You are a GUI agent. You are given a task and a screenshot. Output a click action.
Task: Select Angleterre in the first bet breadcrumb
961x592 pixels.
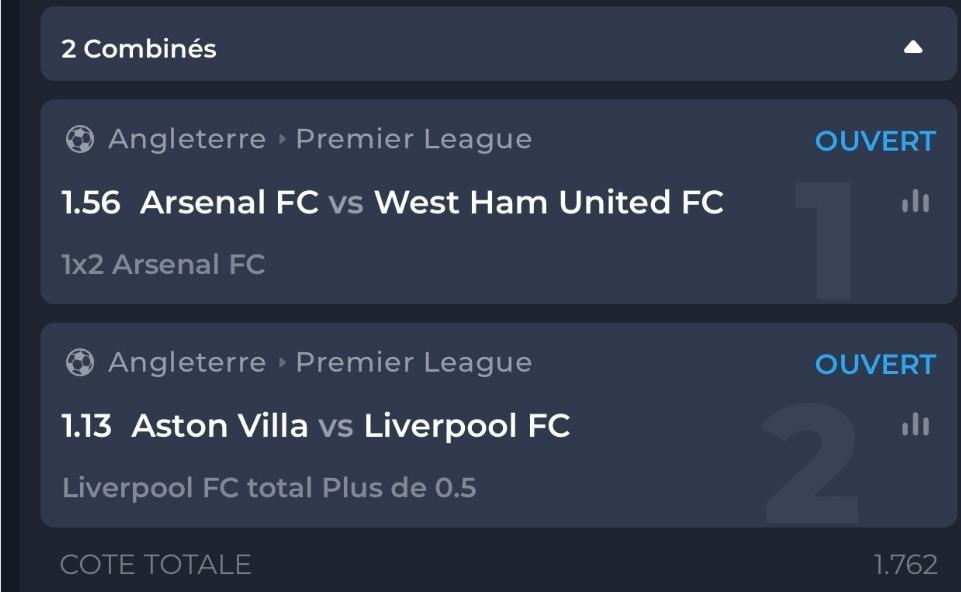pos(187,139)
